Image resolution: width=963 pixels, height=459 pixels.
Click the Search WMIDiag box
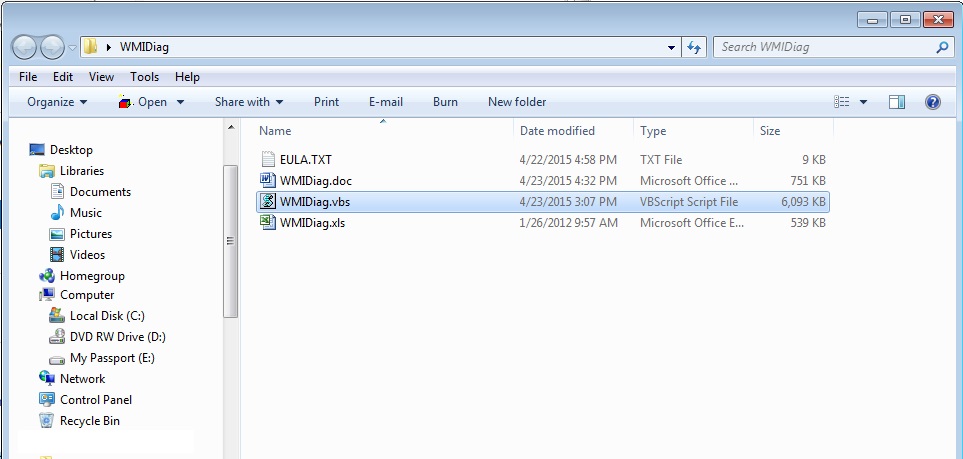pos(826,47)
